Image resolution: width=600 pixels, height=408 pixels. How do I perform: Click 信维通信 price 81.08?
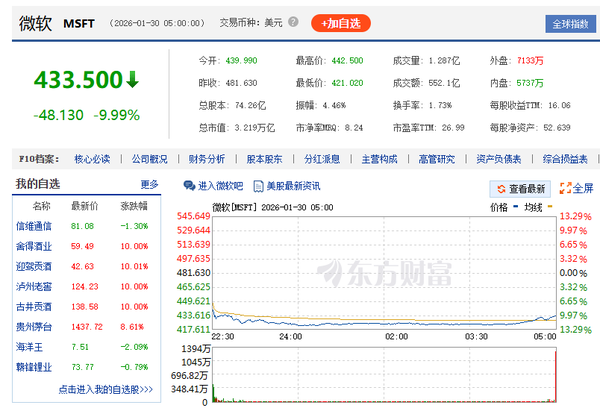[x=82, y=226]
